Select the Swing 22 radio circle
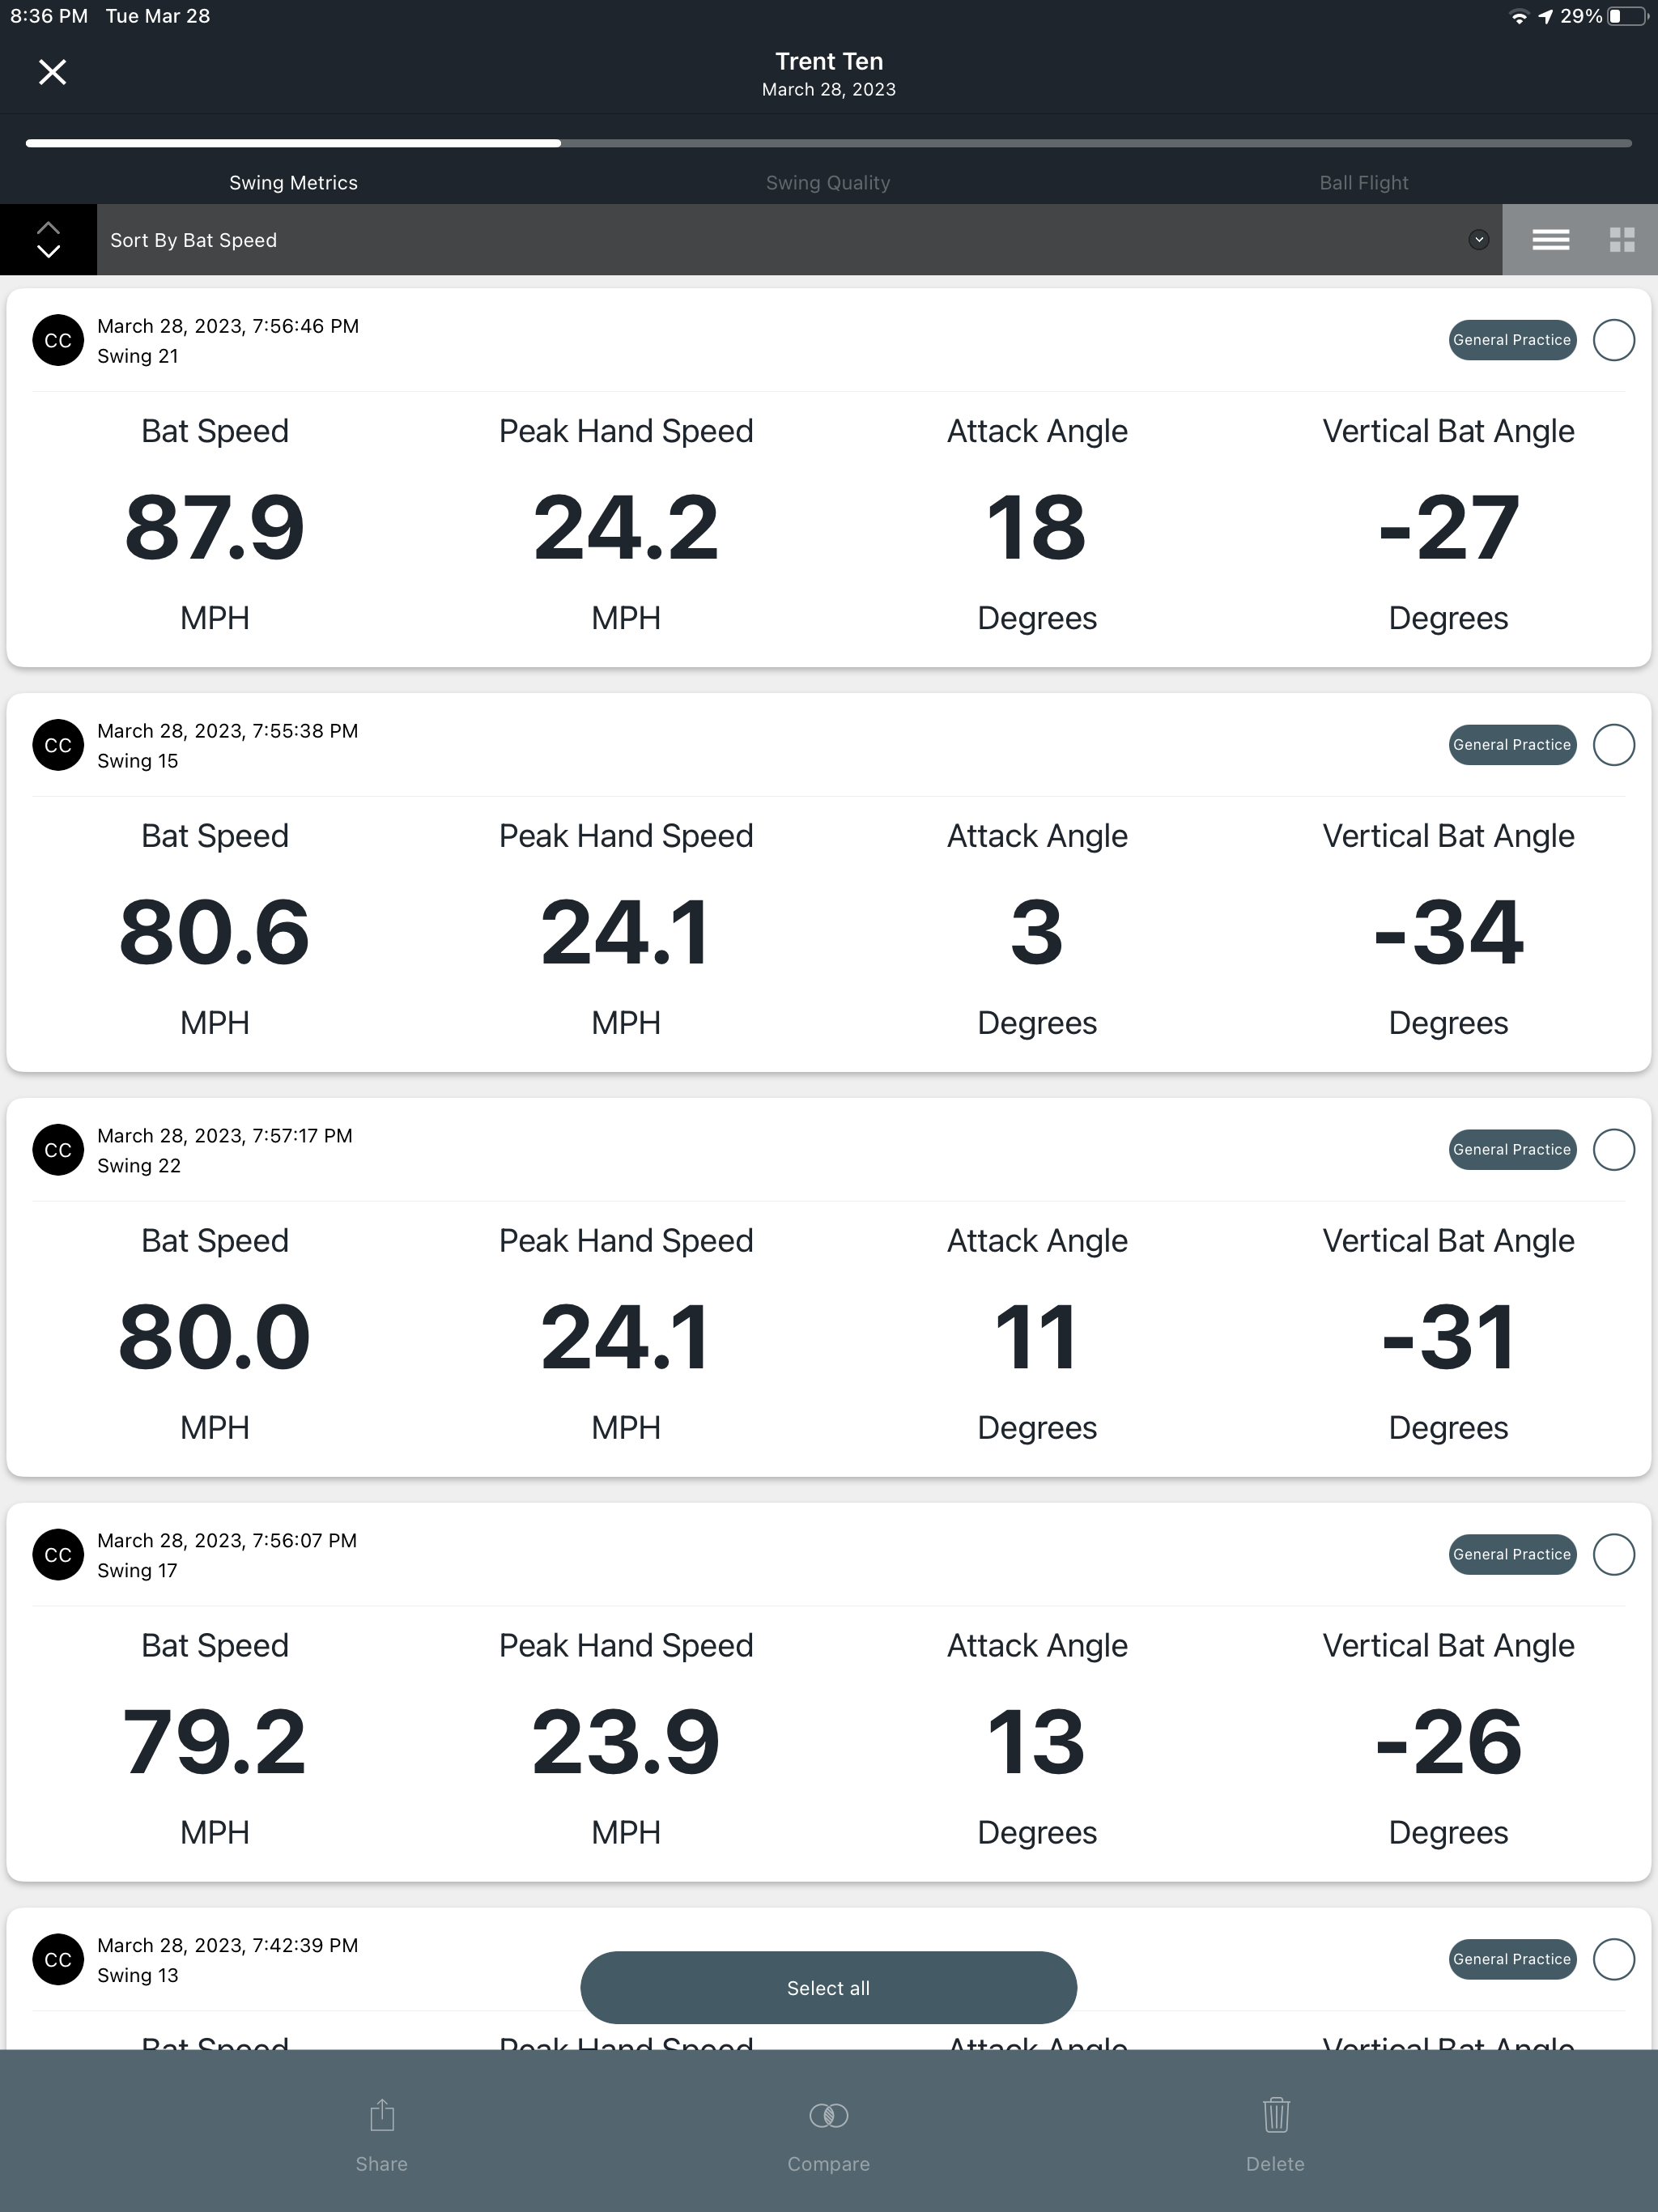This screenshot has height=2212, width=1658. pyautogui.click(x=1613, y=1149)
